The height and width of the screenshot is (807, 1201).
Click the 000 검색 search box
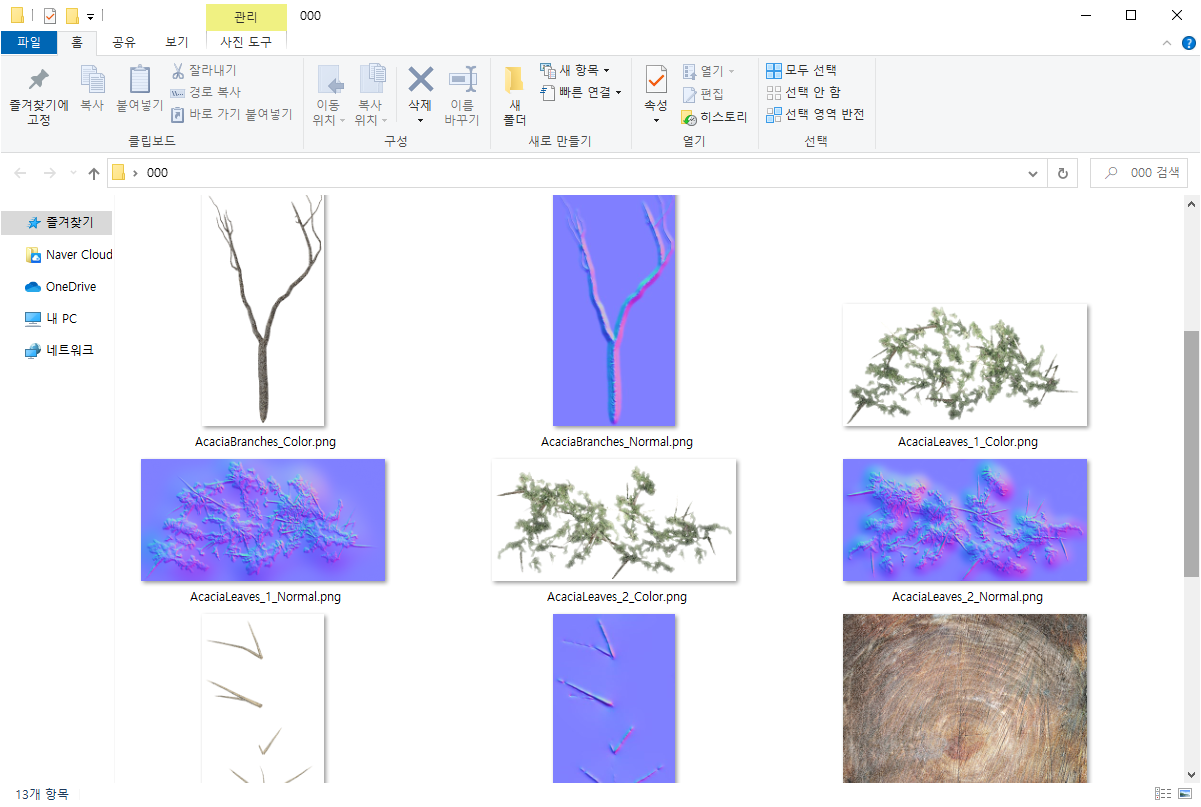pyautogui.click(x=1139, y=173)
